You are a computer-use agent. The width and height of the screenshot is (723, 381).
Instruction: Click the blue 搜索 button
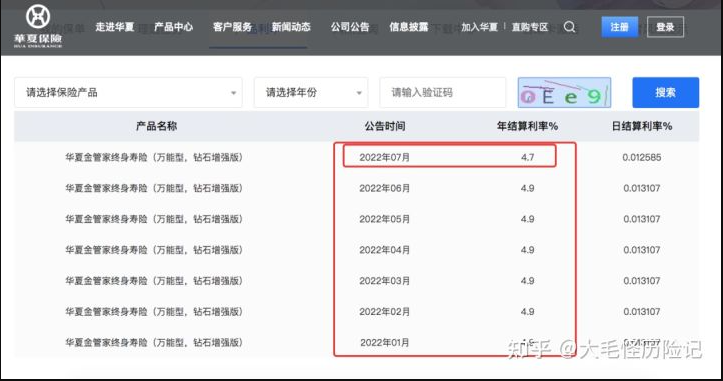[665, 92]
